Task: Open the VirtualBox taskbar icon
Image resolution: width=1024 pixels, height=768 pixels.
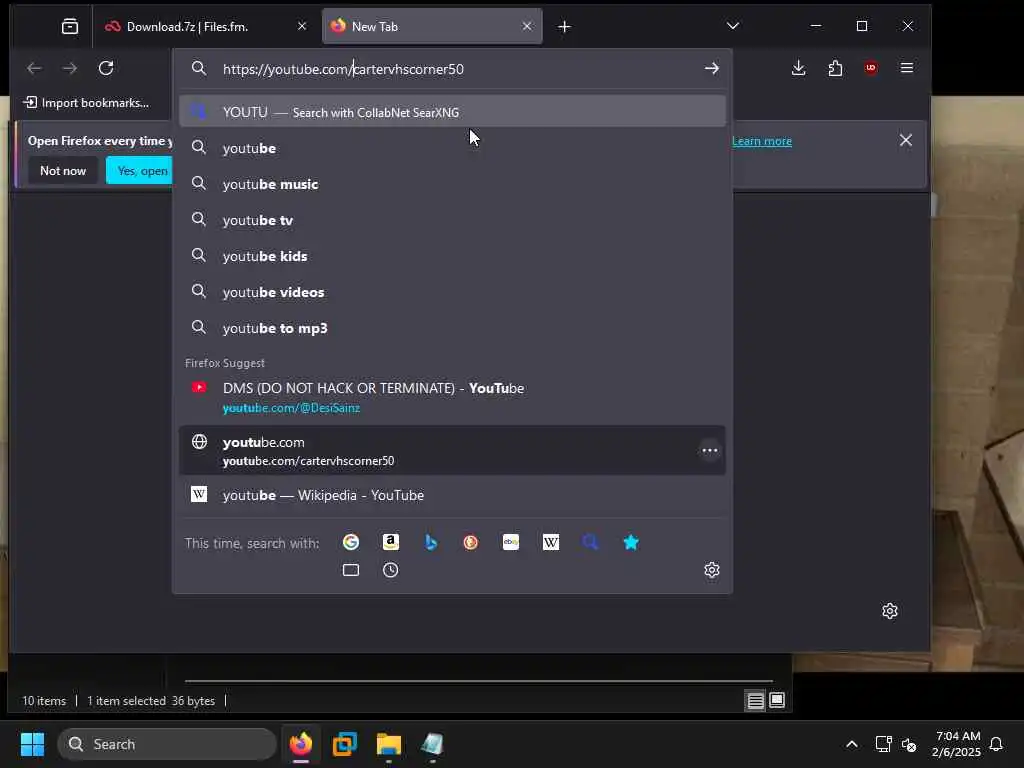Action: [x=345, y=744]
